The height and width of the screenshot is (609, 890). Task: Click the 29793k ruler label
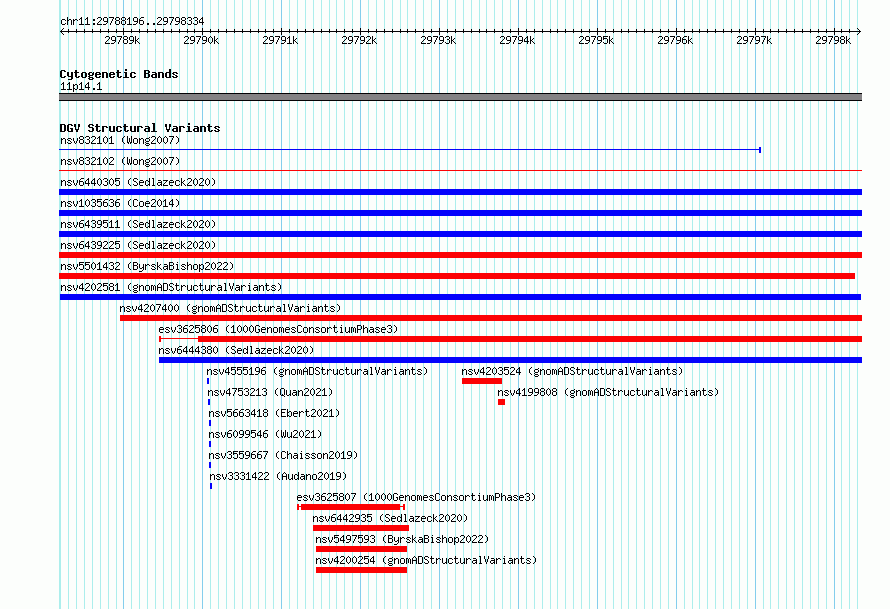pos(438,40)
